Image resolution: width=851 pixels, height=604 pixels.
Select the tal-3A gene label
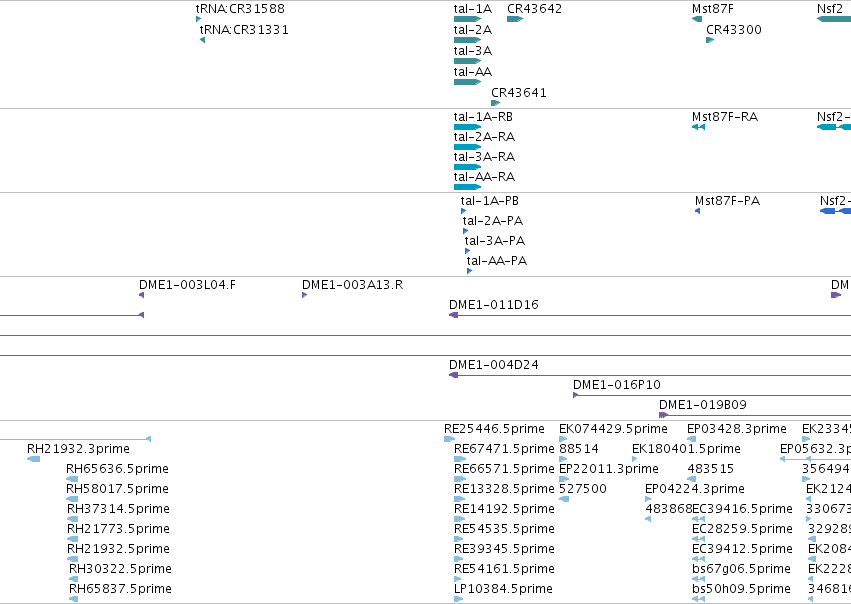[473, 51]
